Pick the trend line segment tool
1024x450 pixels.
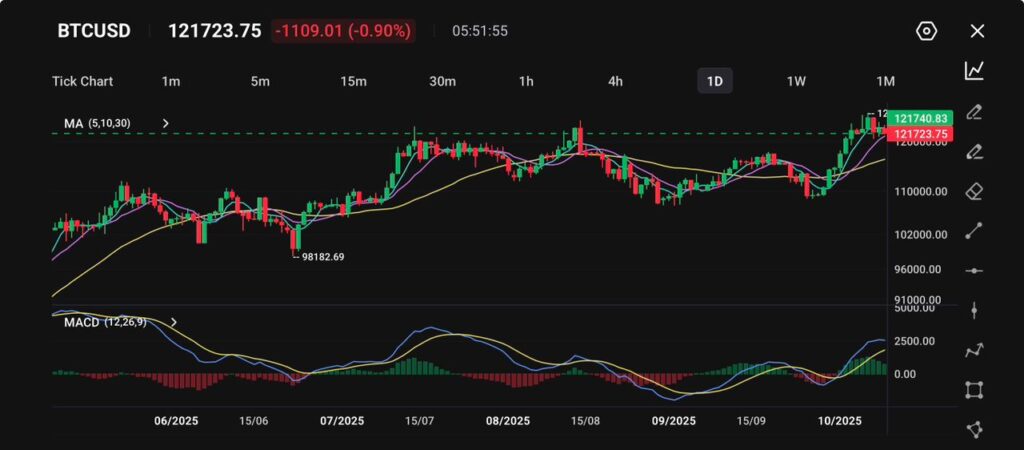click(x=974, y=231)
